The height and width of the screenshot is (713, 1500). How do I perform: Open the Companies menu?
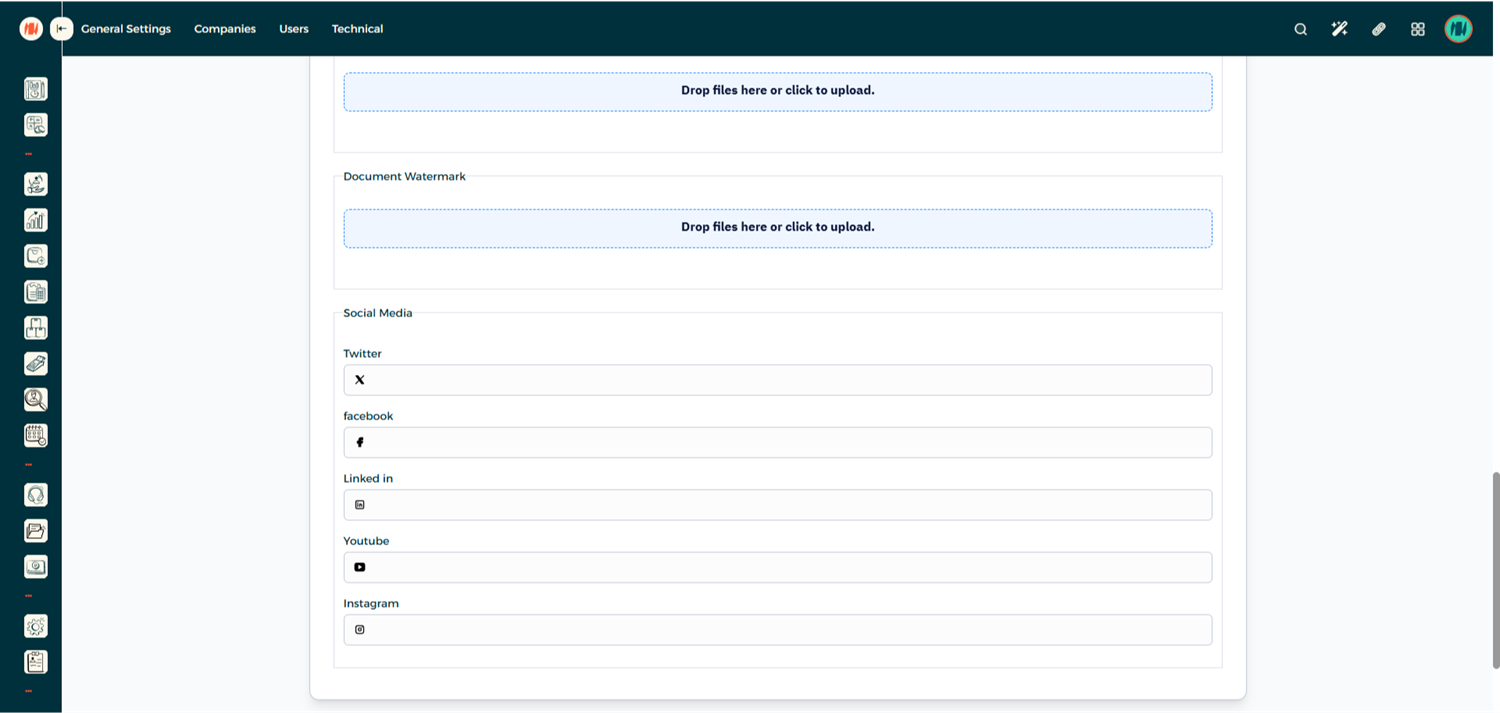point(225,29)
